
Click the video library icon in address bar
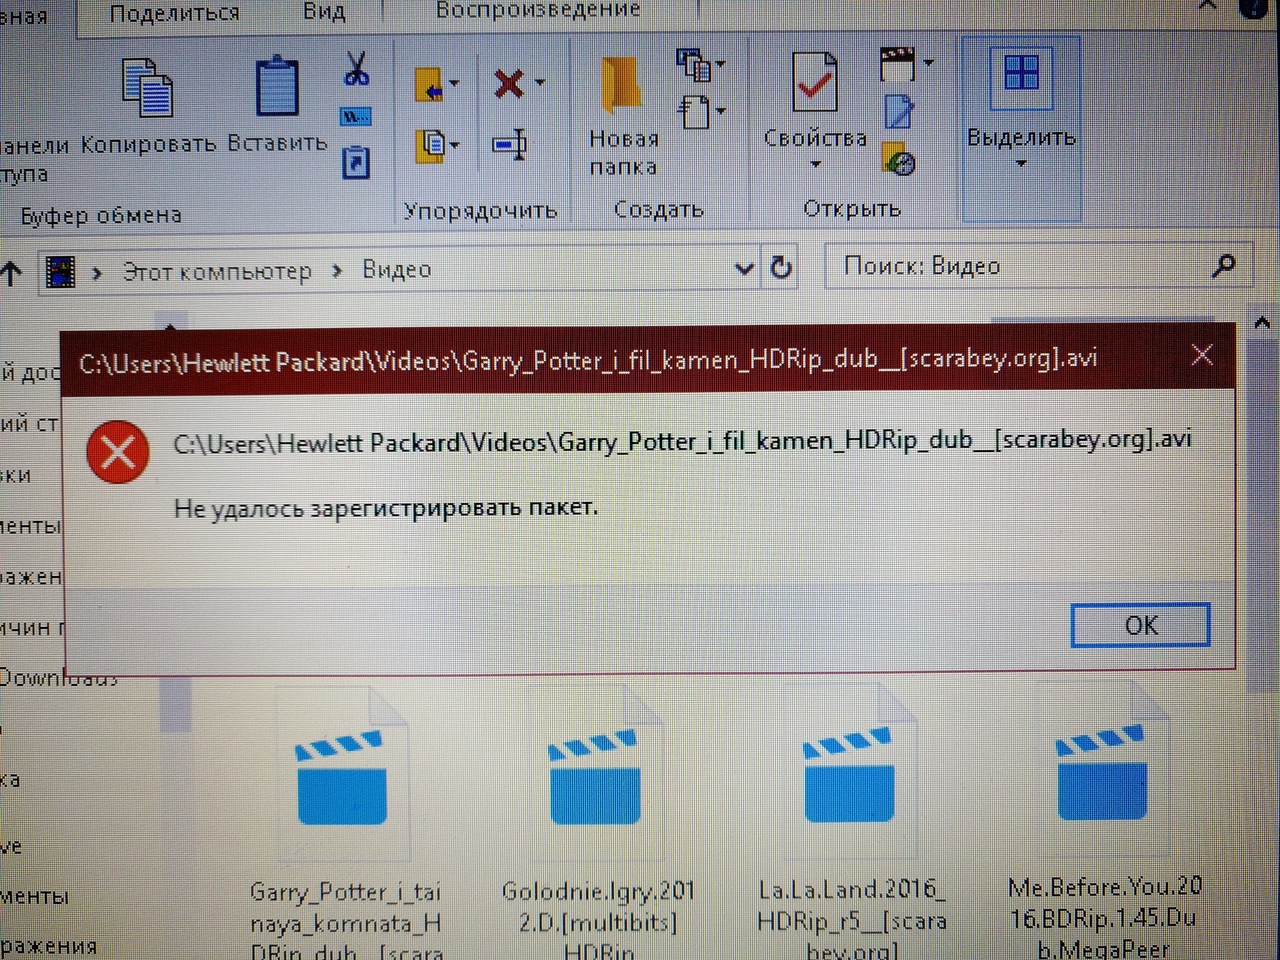click(61, 272)
